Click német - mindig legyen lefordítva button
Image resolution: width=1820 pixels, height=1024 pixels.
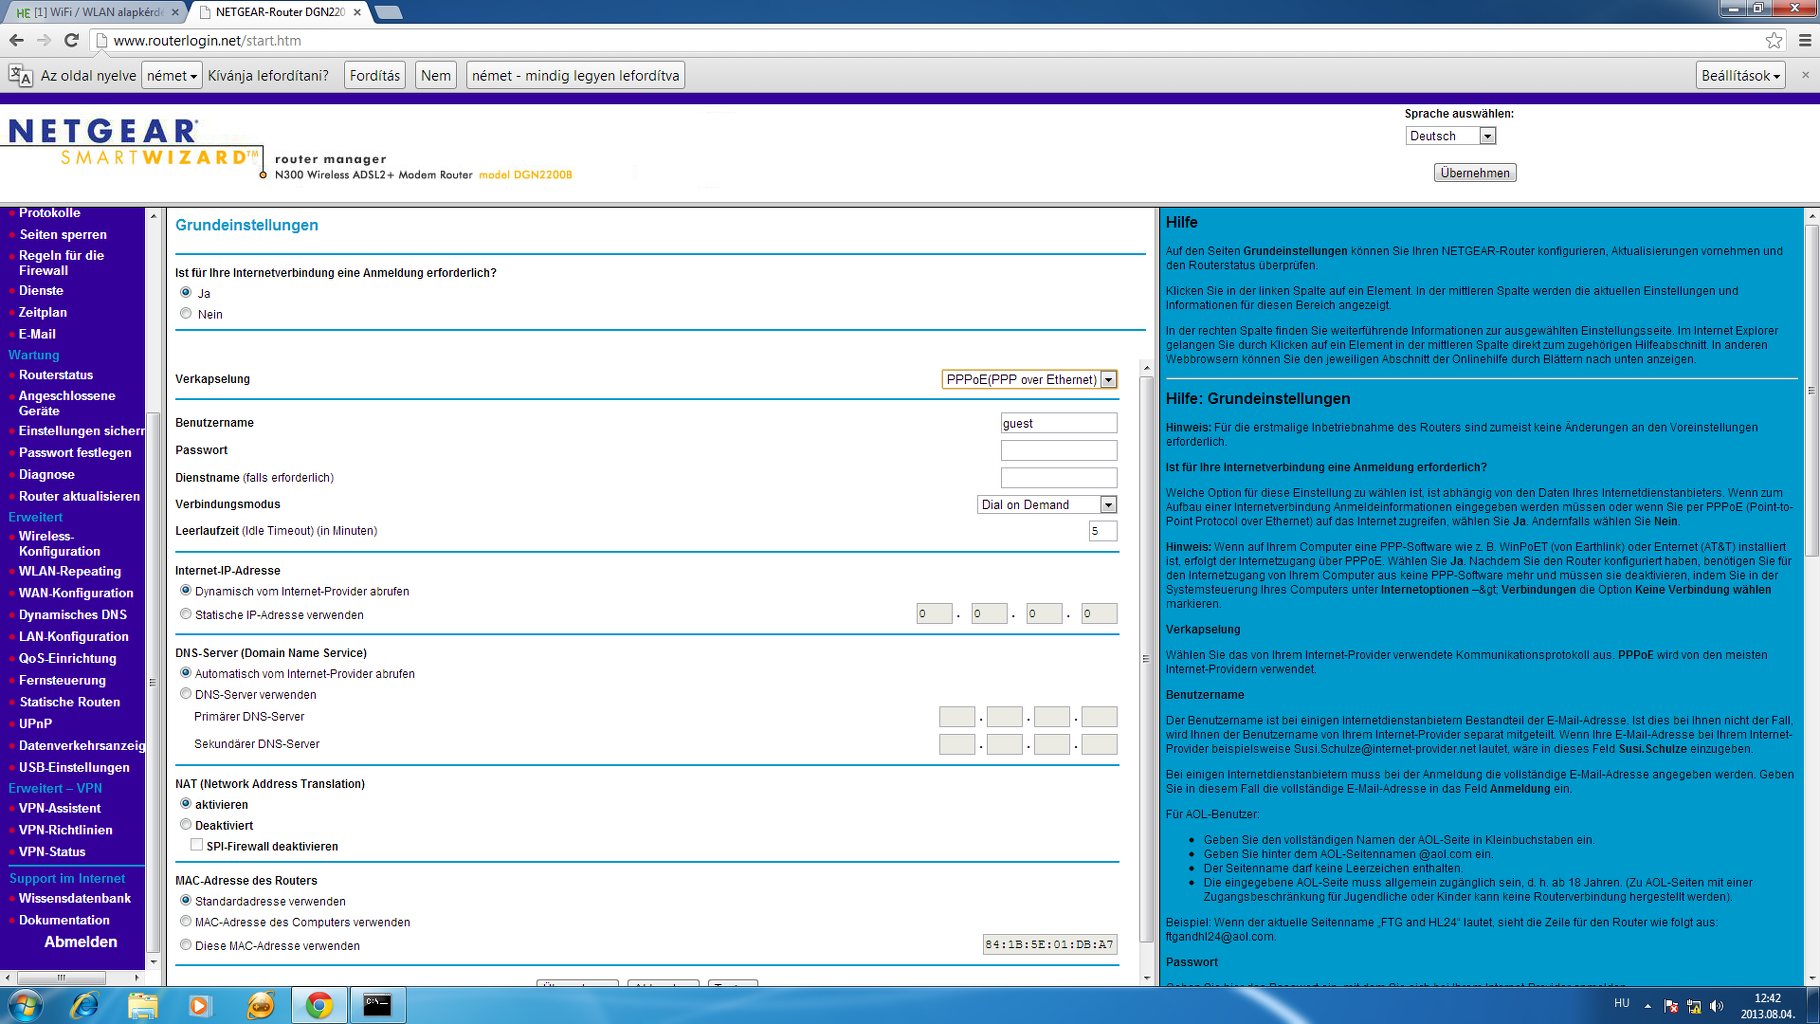(576, 76)
